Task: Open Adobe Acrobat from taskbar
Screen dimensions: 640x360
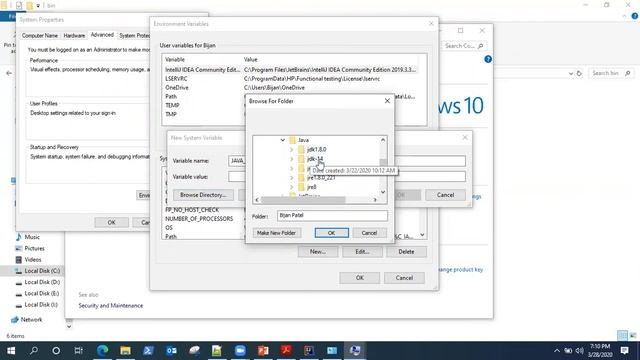Action: pyautogui.click(x=286, y=351)
